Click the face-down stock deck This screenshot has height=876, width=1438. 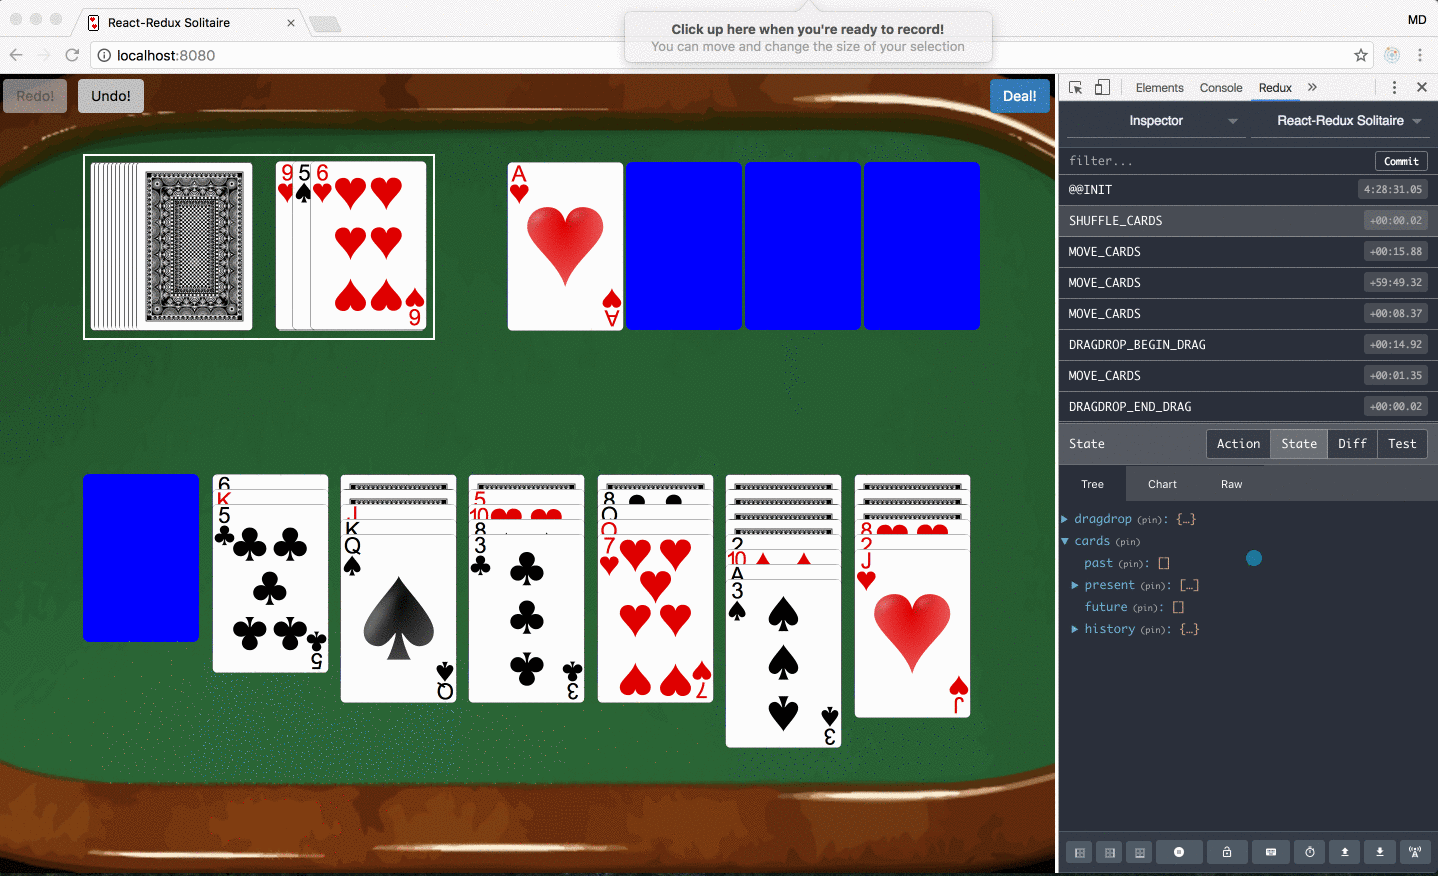[x=171, y=246]
